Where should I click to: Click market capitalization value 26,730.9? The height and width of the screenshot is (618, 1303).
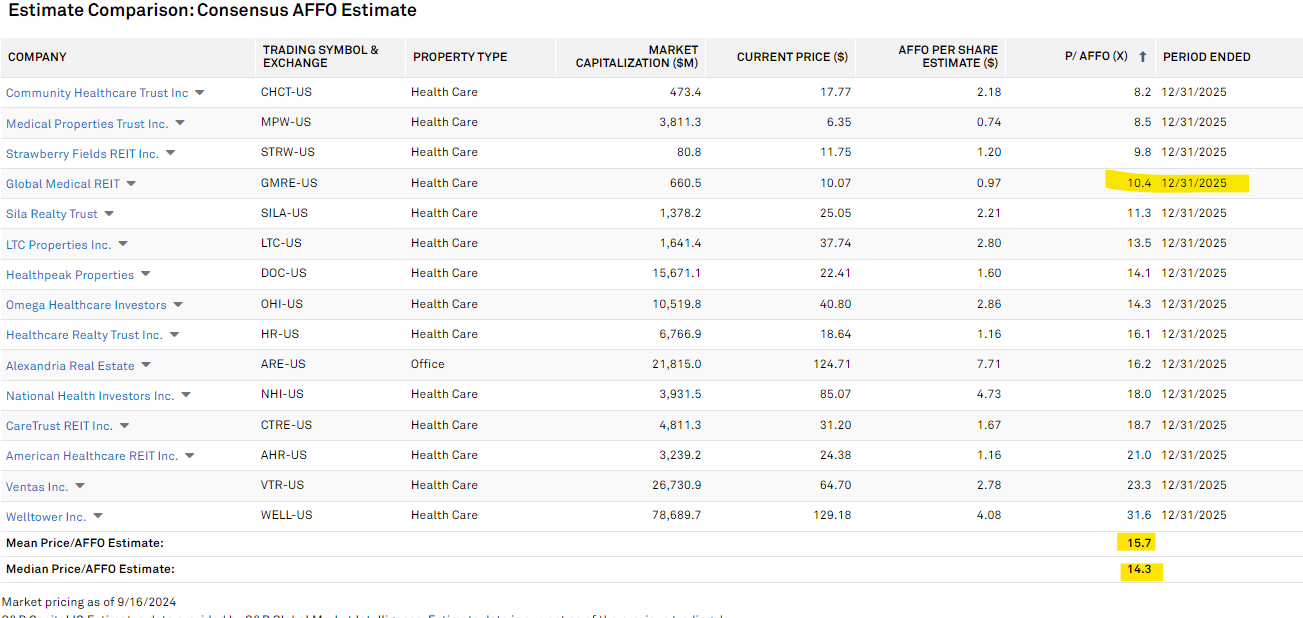tap(677, 485)
